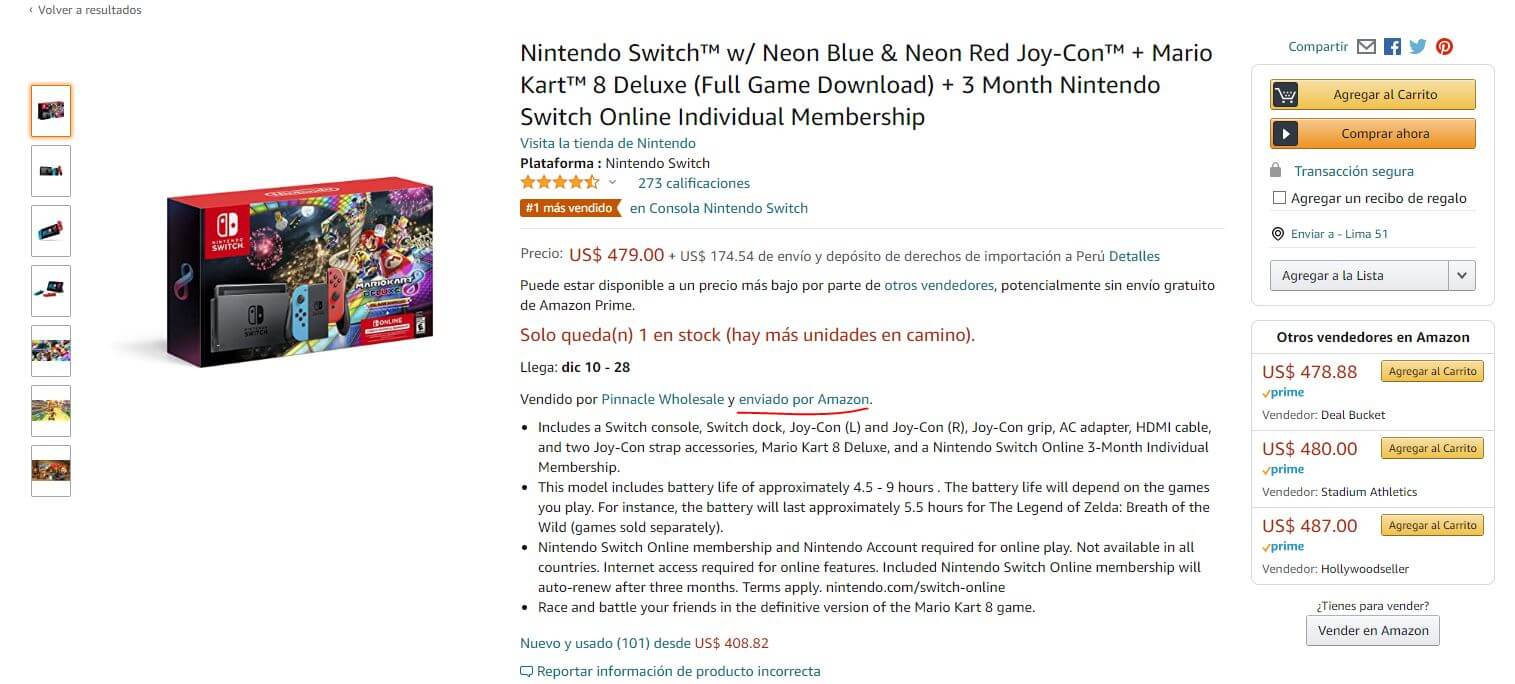
Task: Click the speech bubble icon before Reportar información
Action: pos(526,672)
